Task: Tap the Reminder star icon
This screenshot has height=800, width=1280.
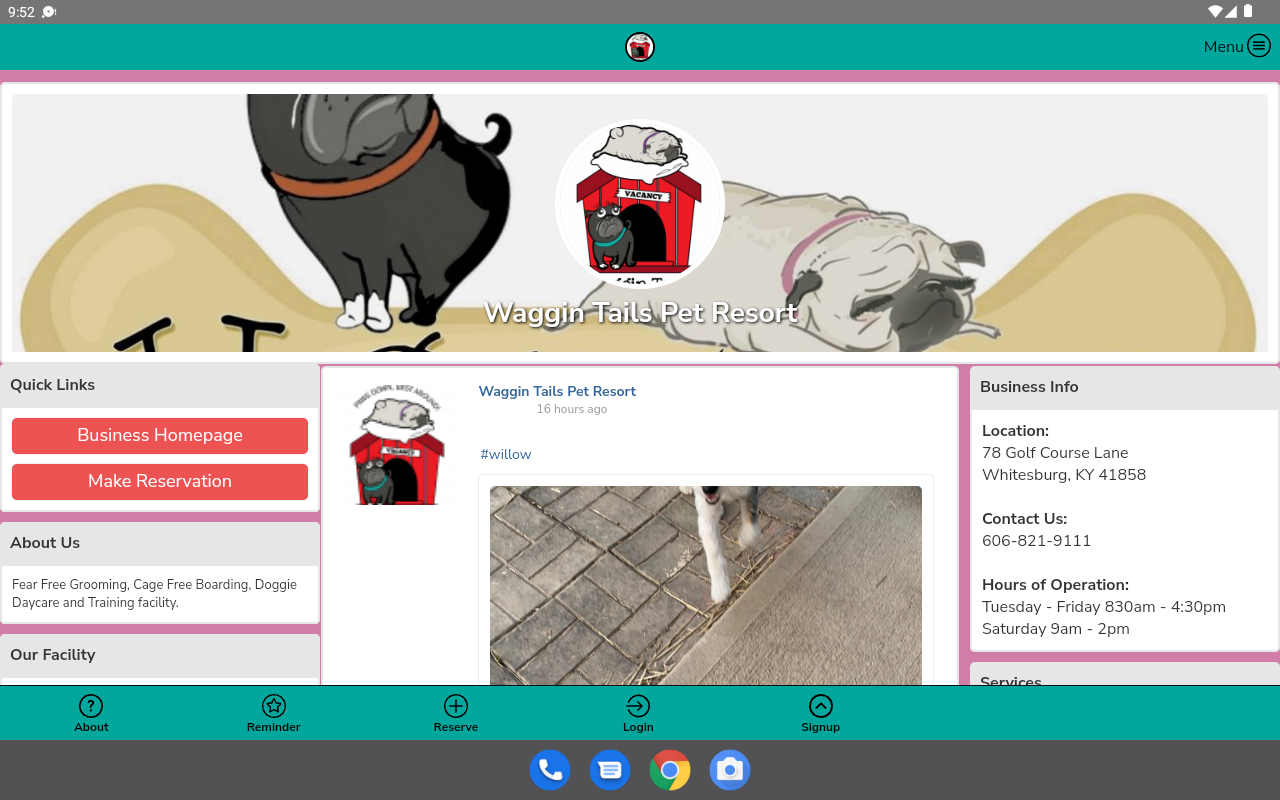Action: pyautogui.click(x=274, y=706)
